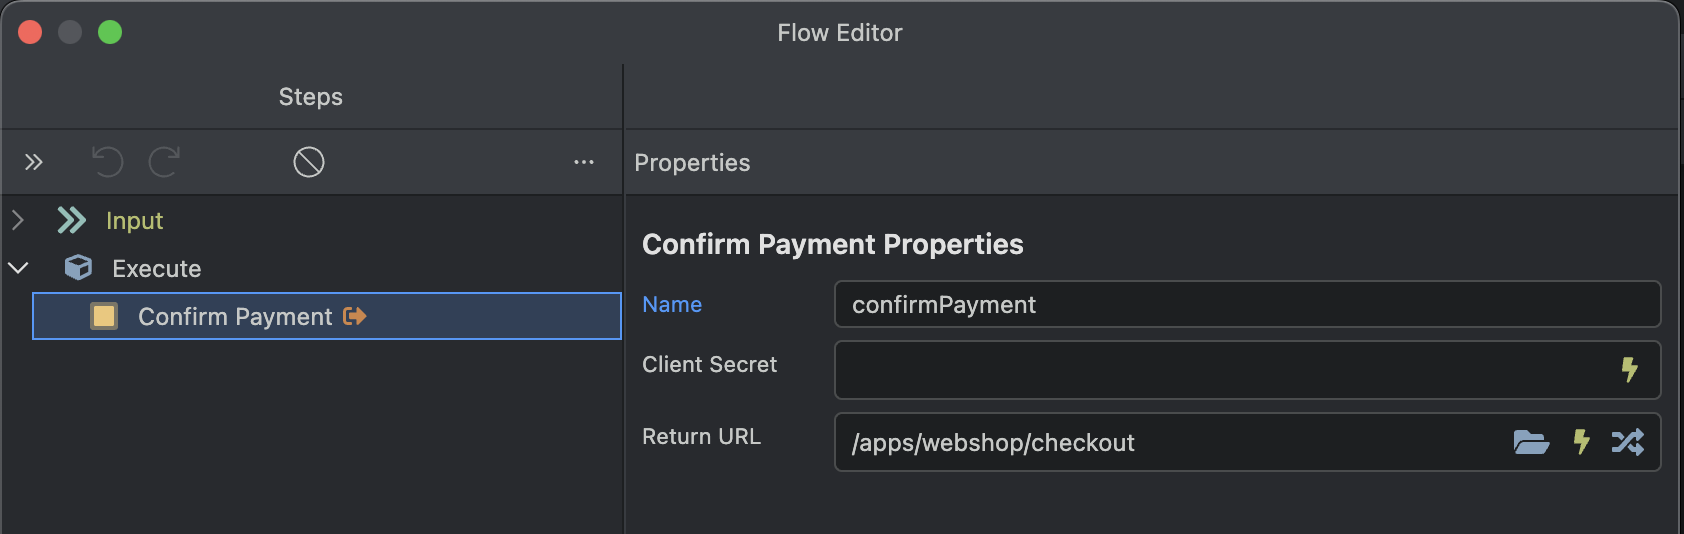Select the Confirm Payment step
Viewport: 1684px width, 534px height.
327,316
